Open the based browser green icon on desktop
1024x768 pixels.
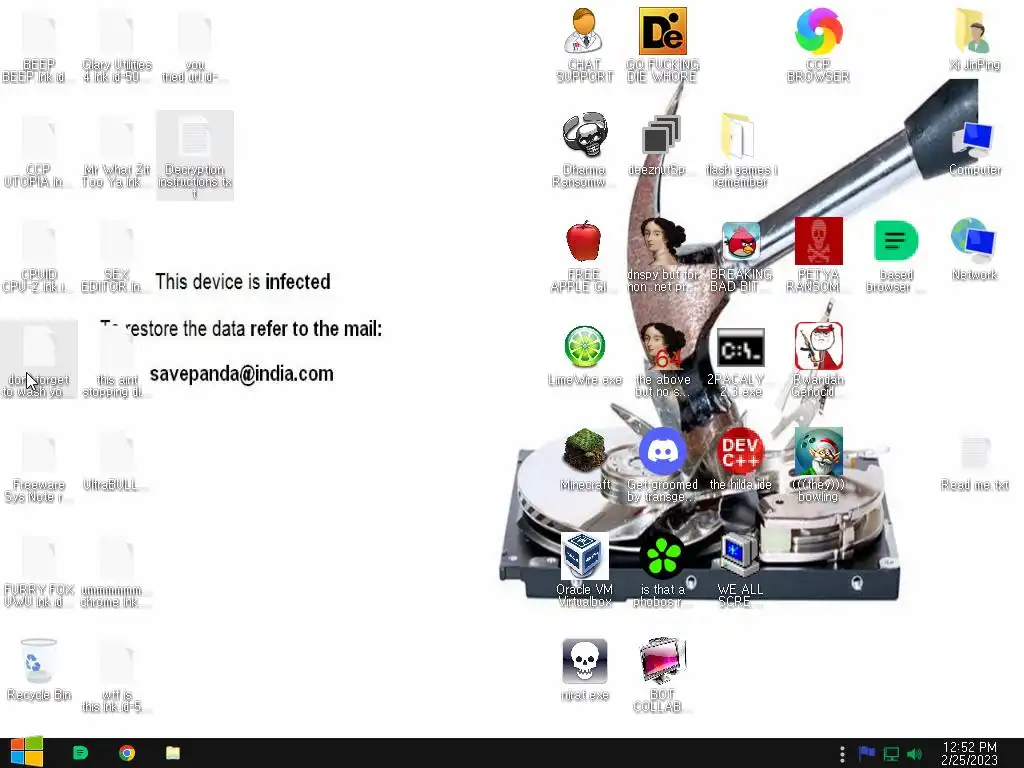[896, 256]
